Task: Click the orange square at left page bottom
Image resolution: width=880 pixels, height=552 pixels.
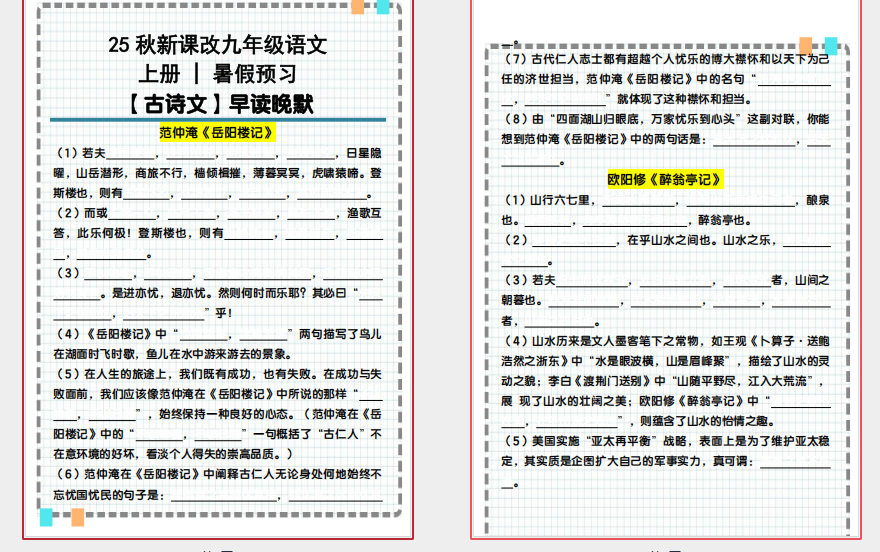Action: click(77, 517)
